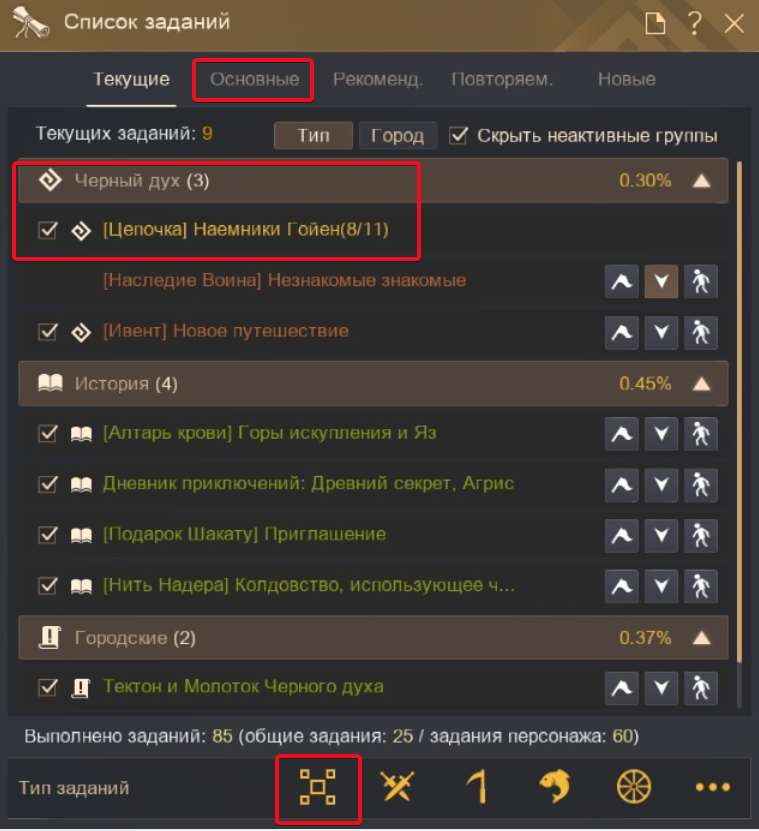
Task: Open the Повторяем. tab
Action: tap(502, 79)
